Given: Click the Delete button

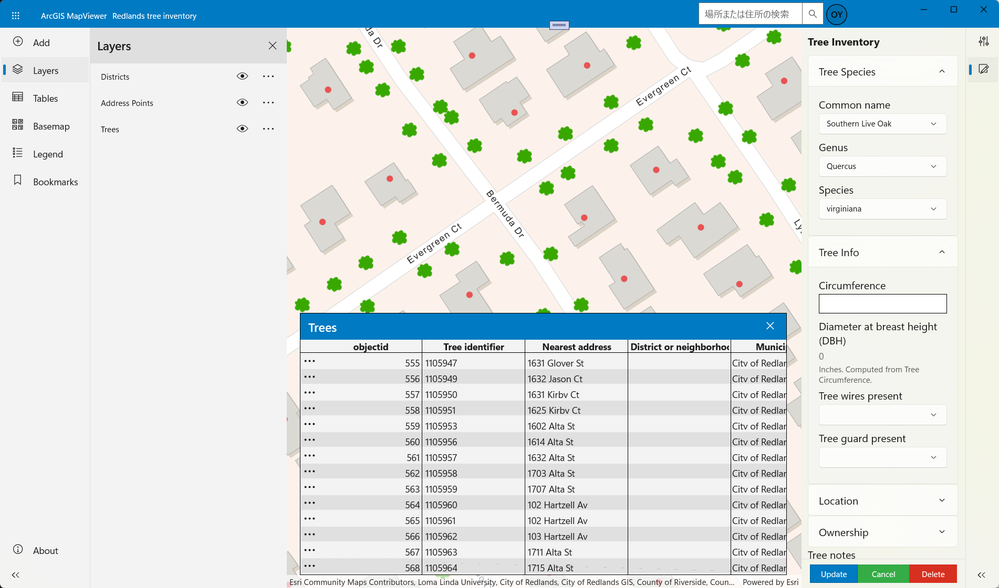Looking at the screenshot, I should point(933,574).
